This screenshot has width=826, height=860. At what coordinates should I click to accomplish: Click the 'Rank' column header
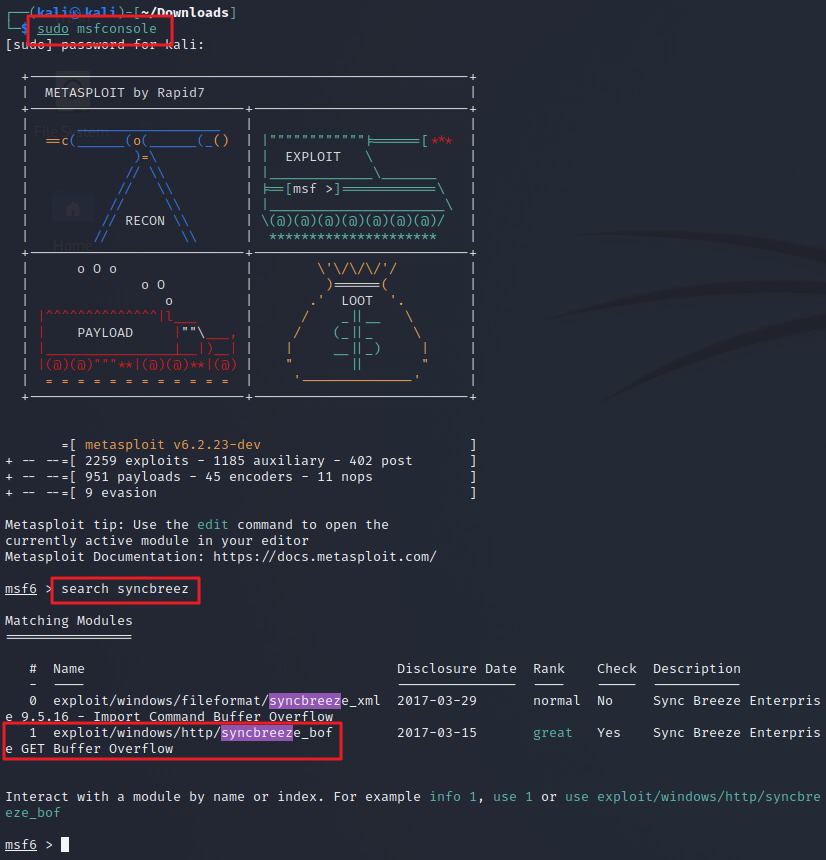(x=548, y=669)
